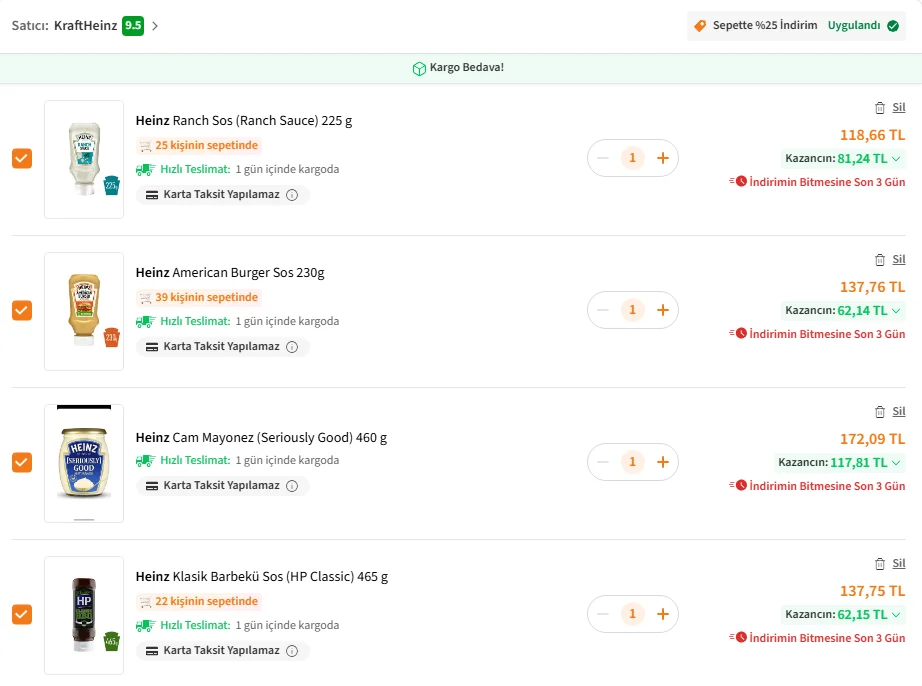Decrease Klasik Barbekü Sos quantity with minus
The height and width of the screenshot is (686, 922).
coord(603,614)
